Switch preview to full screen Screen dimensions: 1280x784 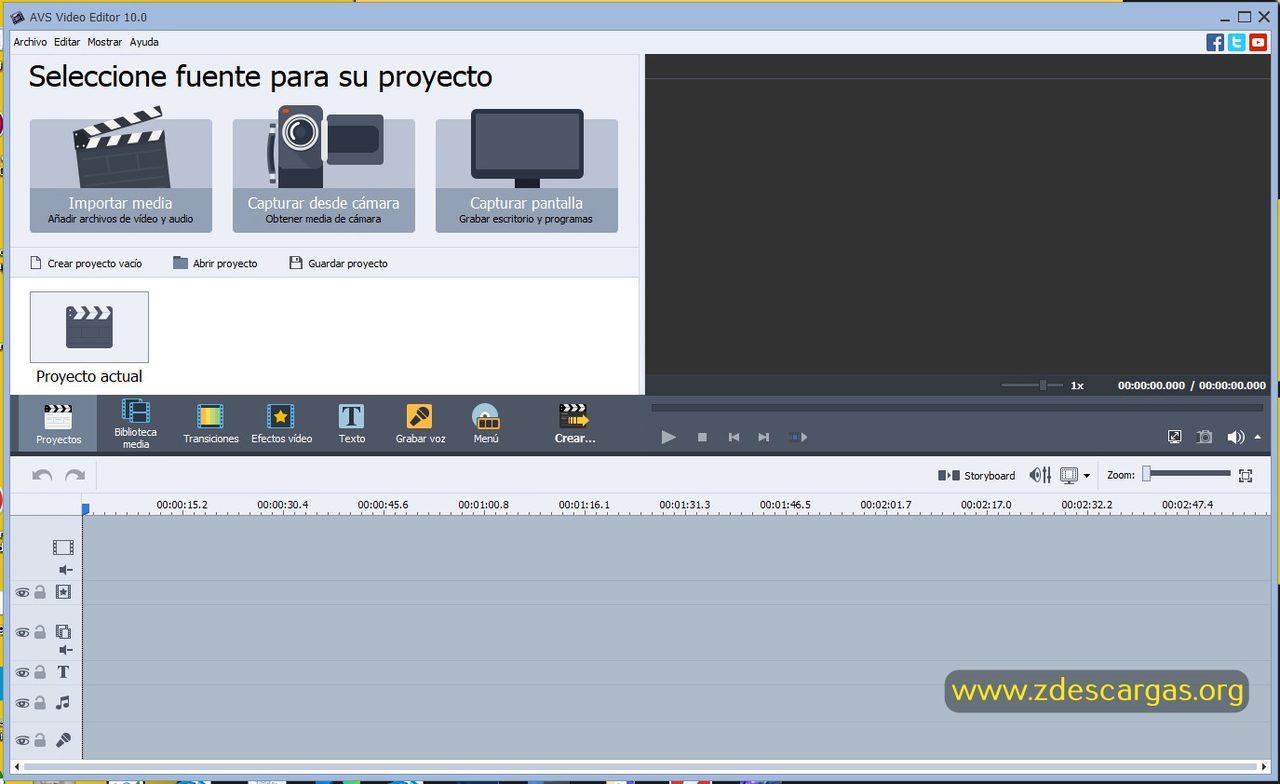point(1175,437)
